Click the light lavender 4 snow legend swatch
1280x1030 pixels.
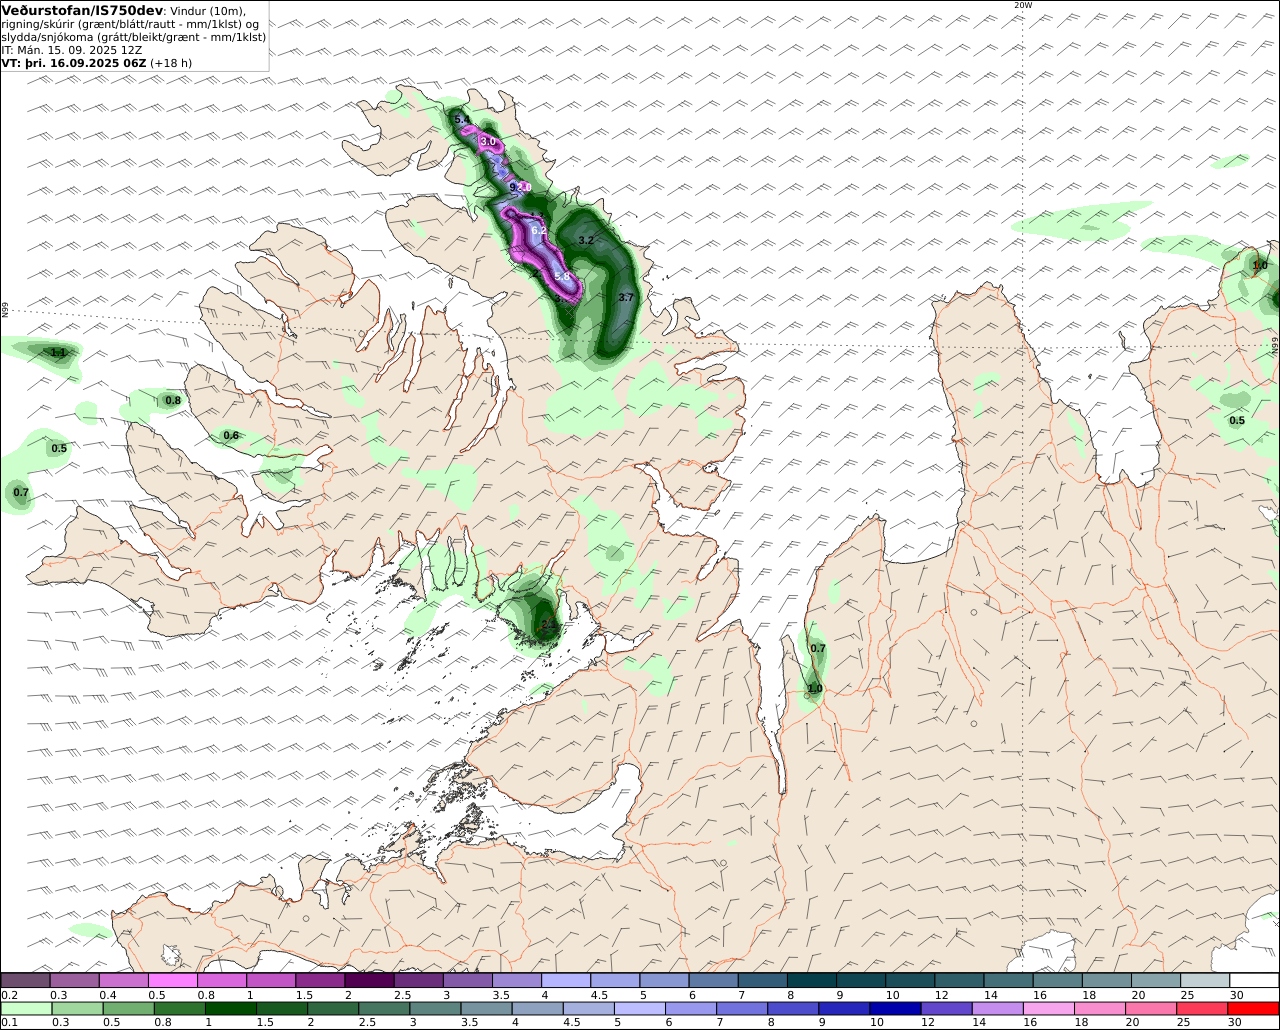[566, 980]
